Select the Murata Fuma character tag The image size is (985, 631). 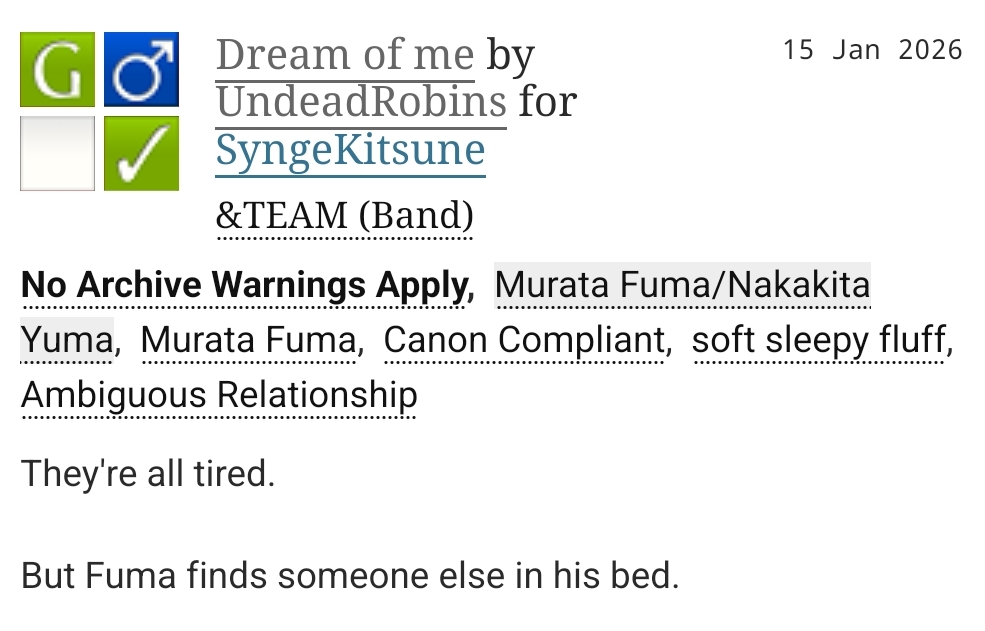click(x=248, y=341)
